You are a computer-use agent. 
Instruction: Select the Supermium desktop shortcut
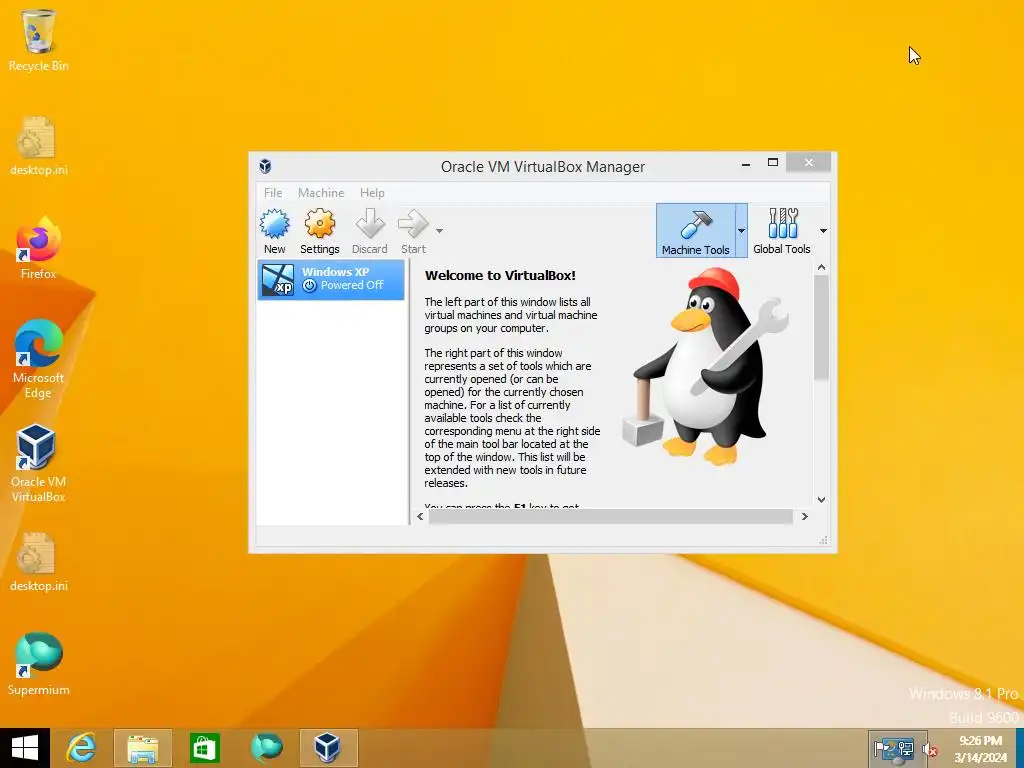(x=39, y=664)
